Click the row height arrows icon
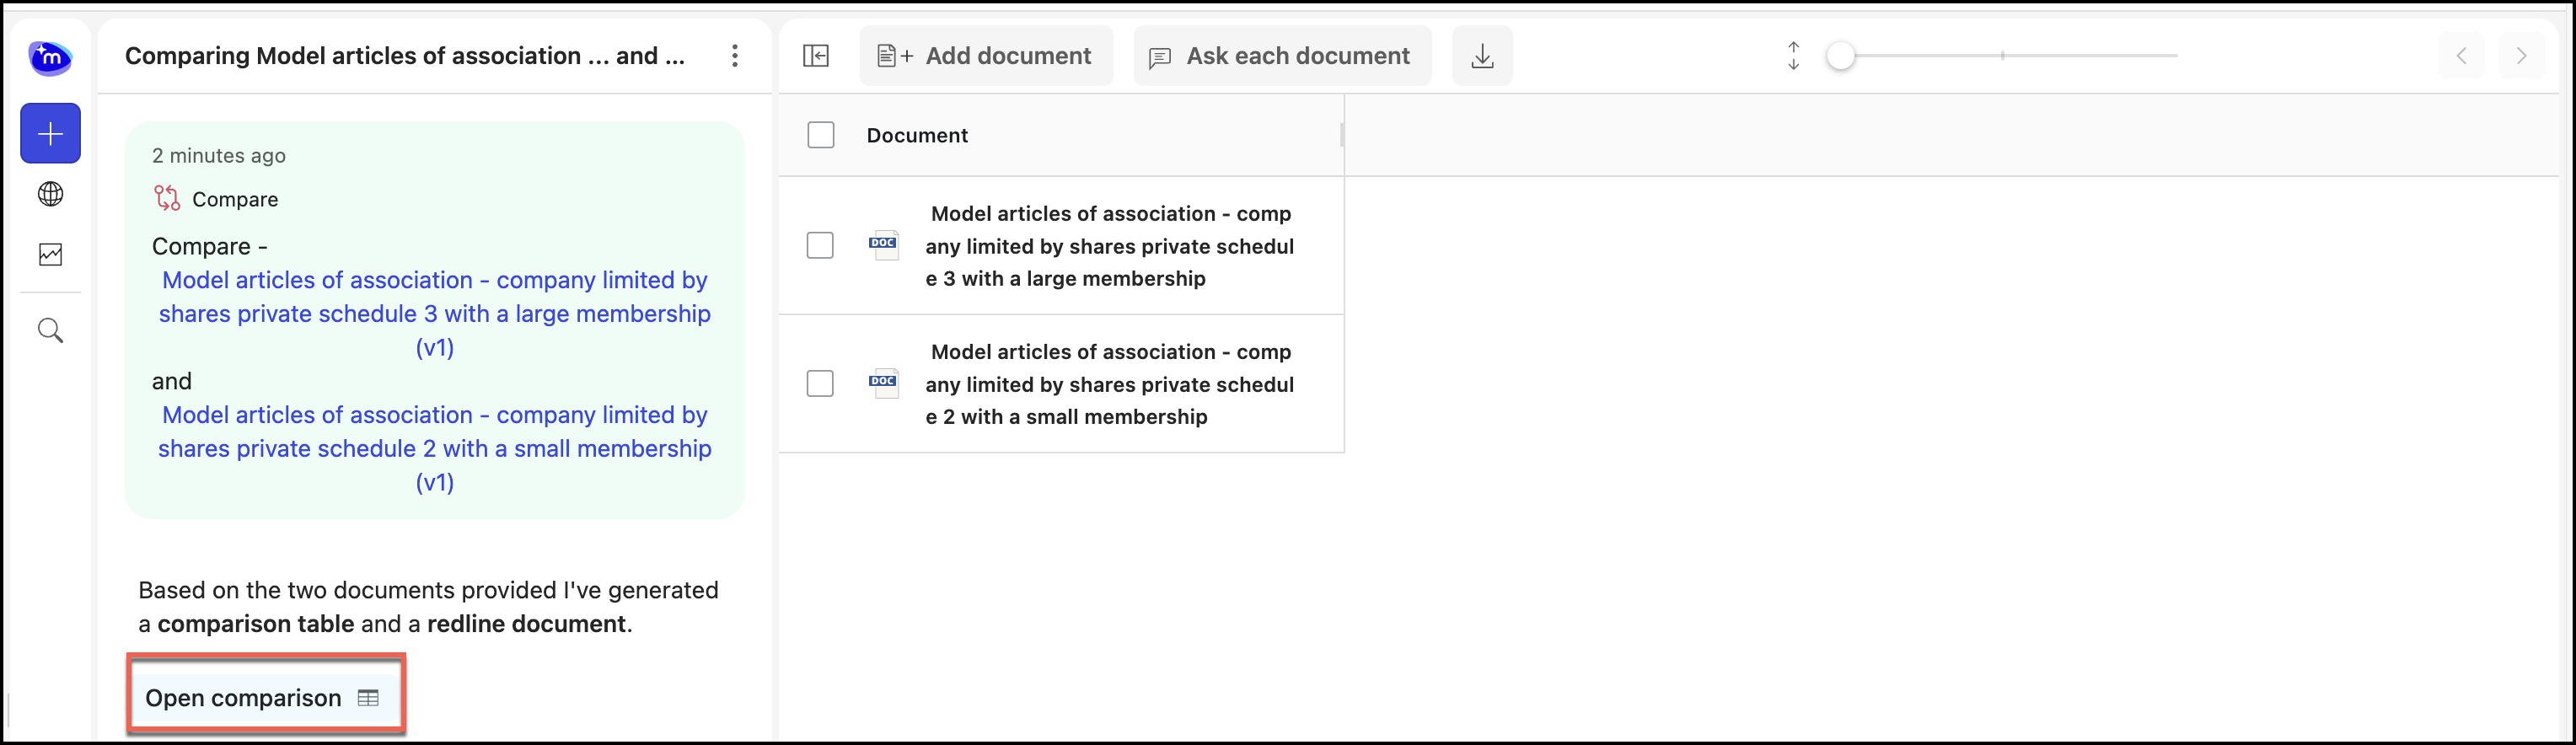This screenshot has height=745, width=2576. 1793,56
